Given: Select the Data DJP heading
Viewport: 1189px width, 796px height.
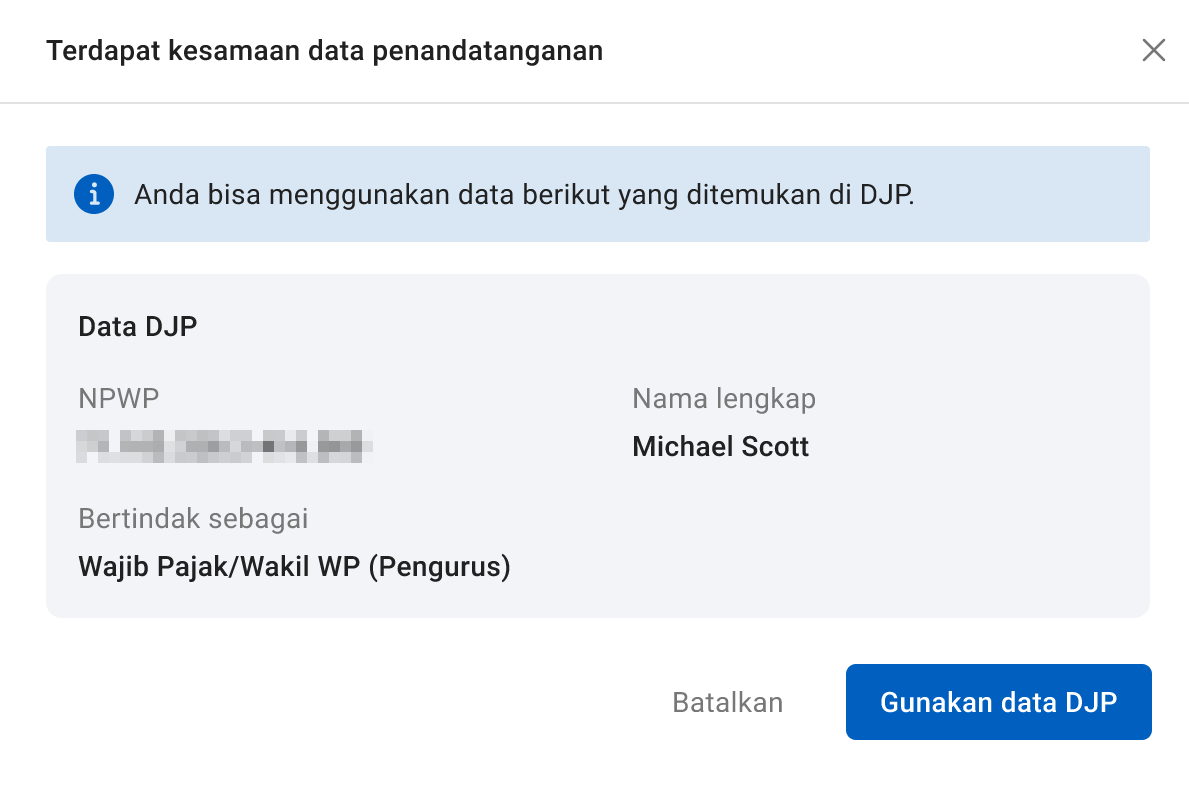Looking at the screenshot, I should click(x=138, y=327).
